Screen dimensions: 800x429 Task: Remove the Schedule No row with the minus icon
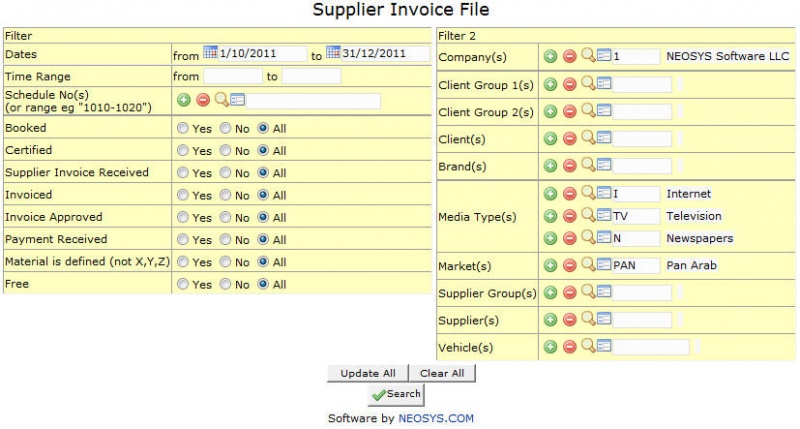pos(203,100)
